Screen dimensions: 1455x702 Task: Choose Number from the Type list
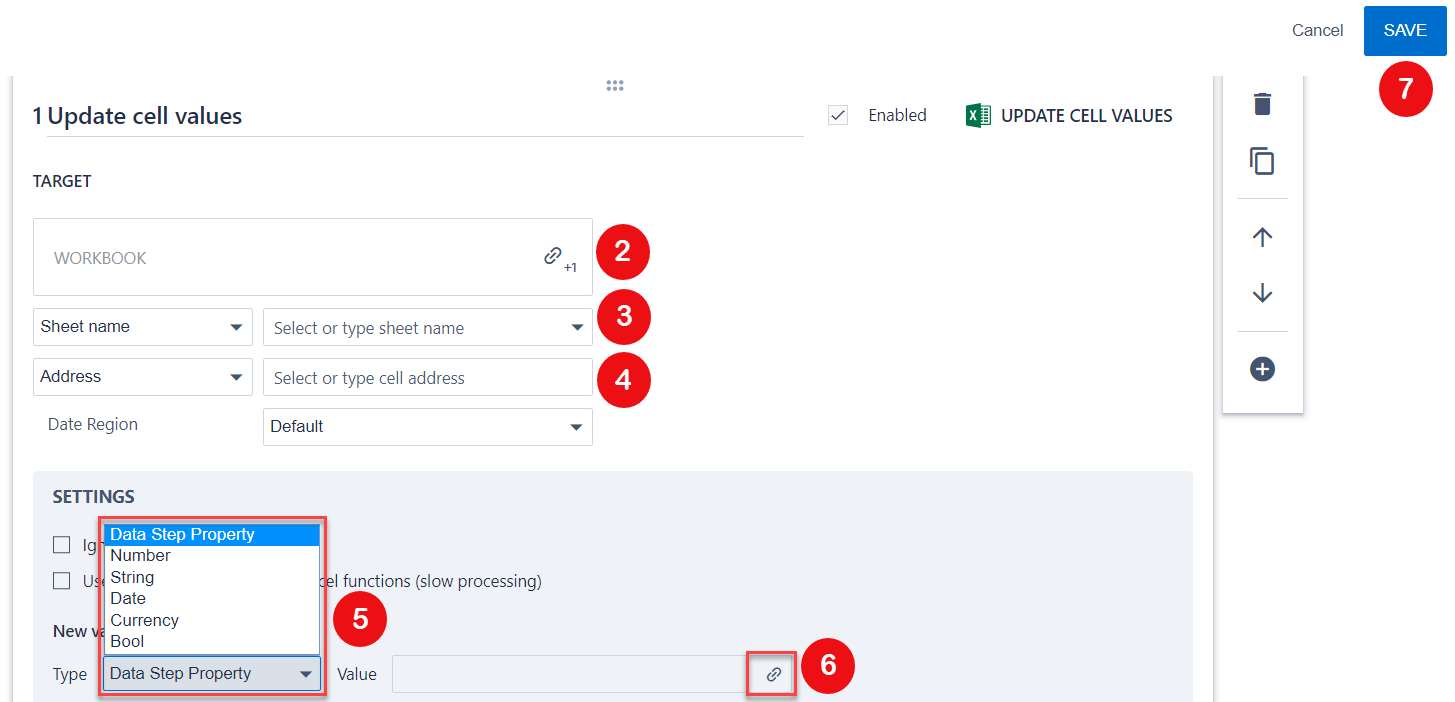(x=141, y=556)
